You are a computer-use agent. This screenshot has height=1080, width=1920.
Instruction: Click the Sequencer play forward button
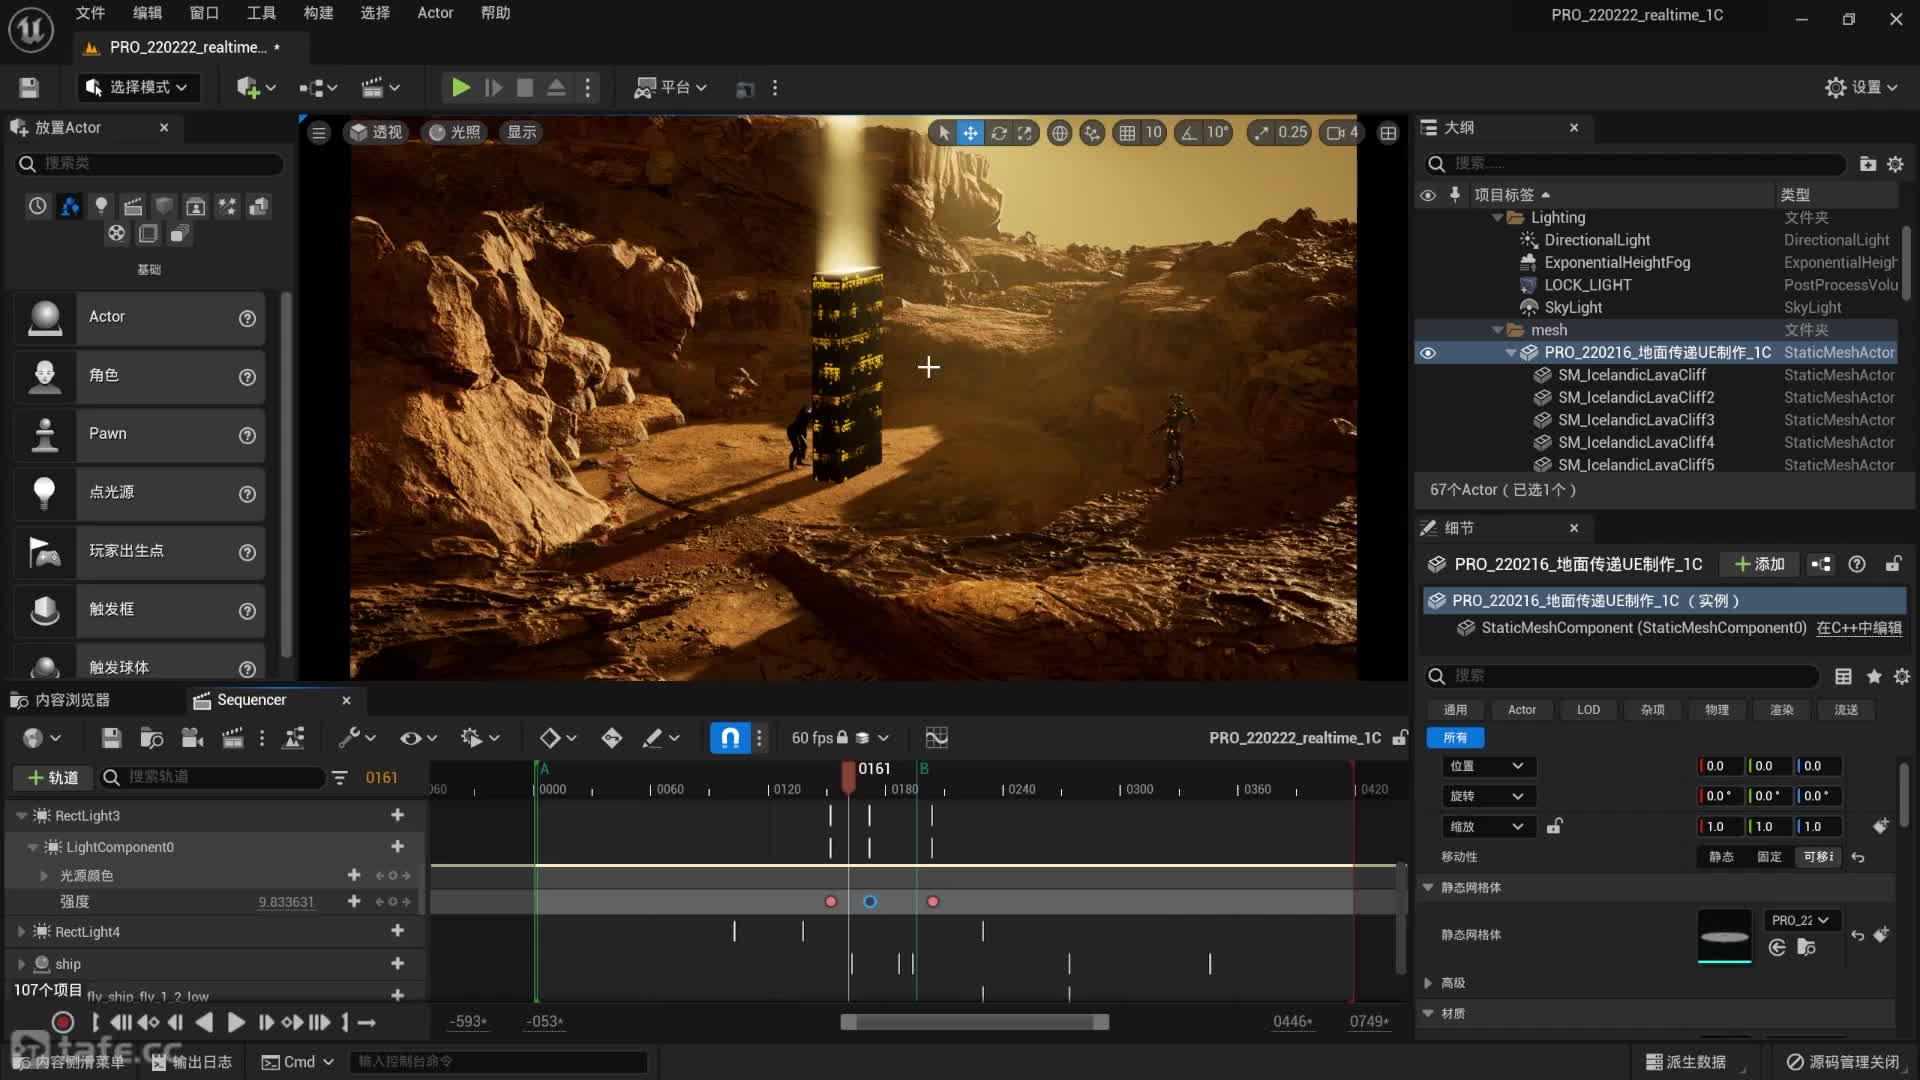[236, 1022]
